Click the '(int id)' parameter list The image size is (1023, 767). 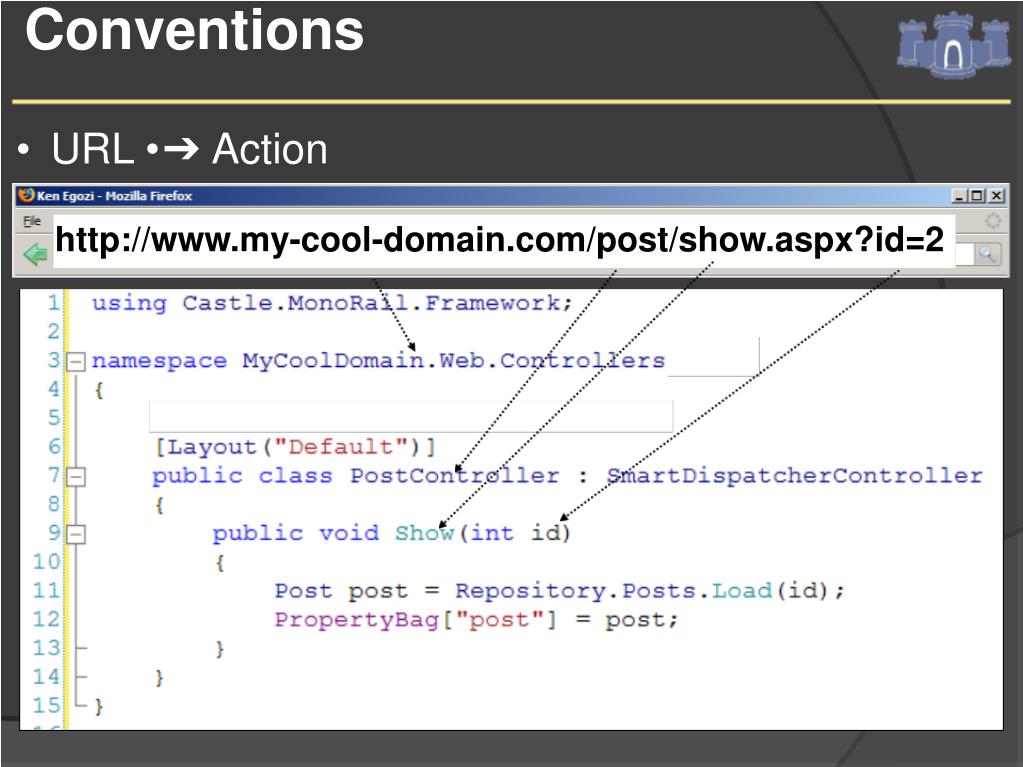tap(515, 534)
